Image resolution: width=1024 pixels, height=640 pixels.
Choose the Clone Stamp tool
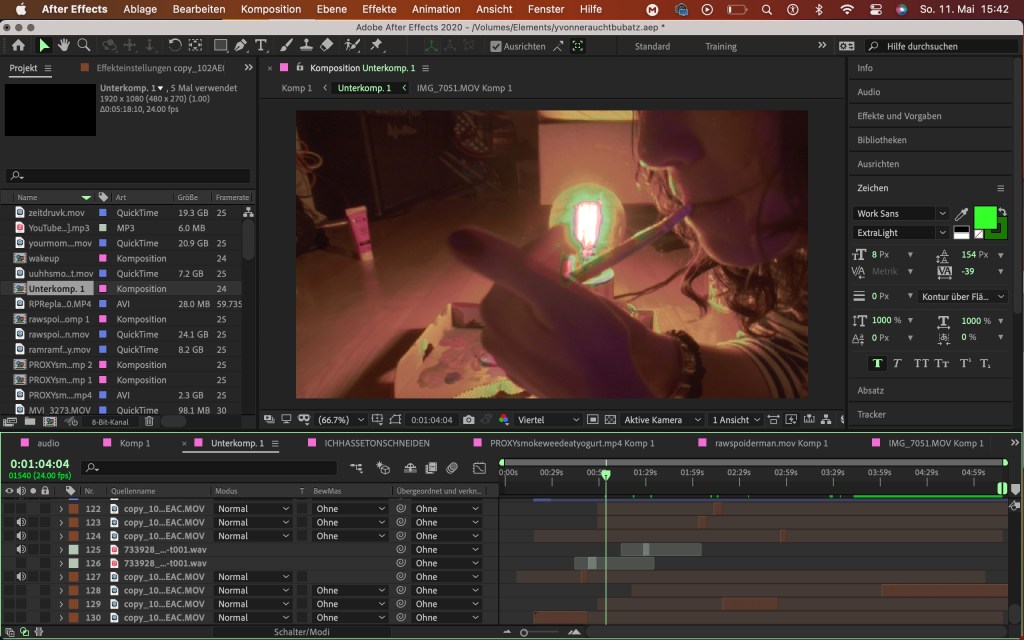point(304,46)
